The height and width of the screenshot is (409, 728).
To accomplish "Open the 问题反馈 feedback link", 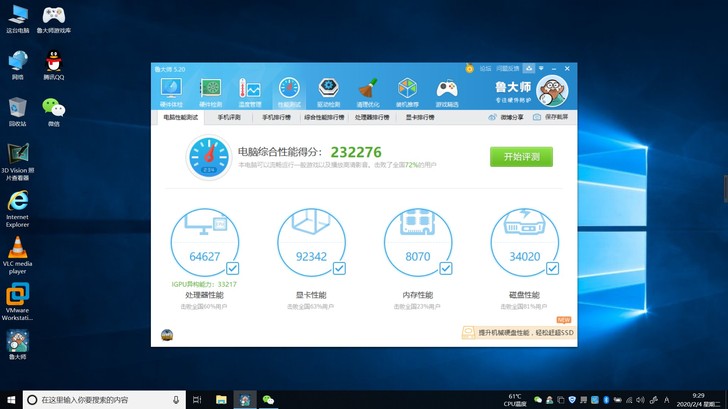I will (507, 68).
